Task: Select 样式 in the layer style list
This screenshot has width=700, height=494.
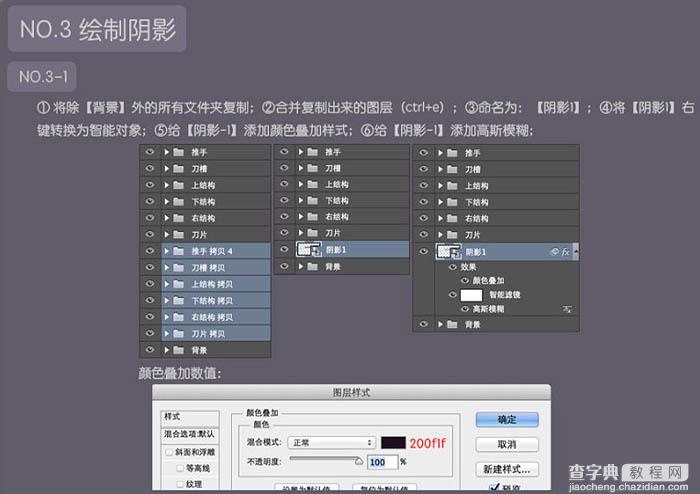Action: click(190, 417)
